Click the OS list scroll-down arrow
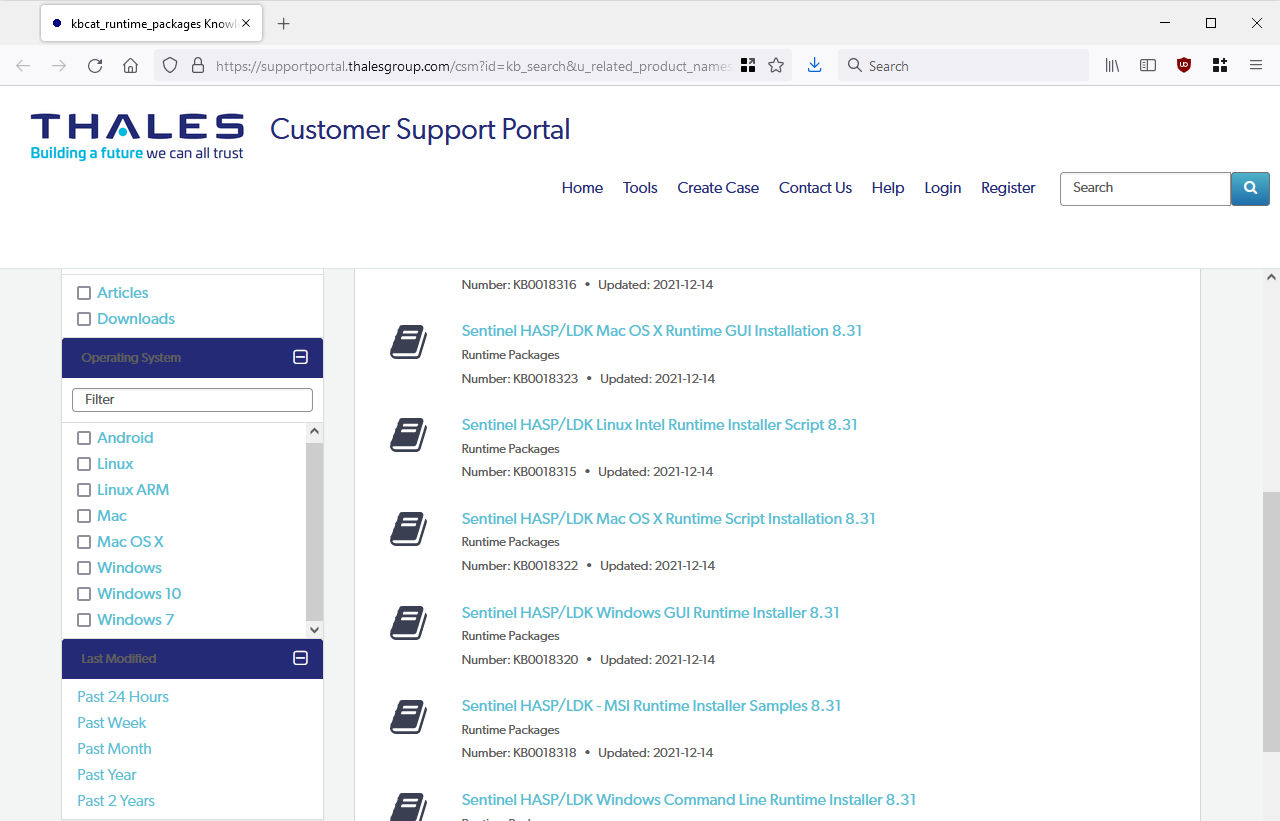 click(314, 630)
